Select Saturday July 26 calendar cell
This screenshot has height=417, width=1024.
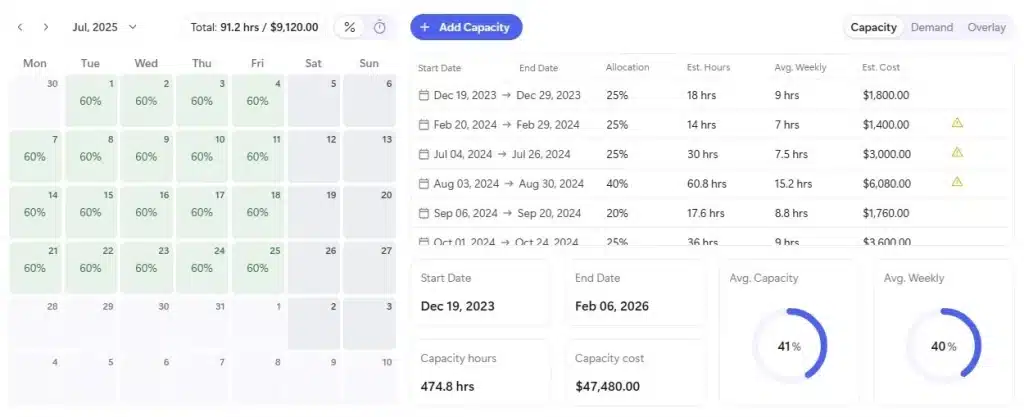(x=314, y=268)
